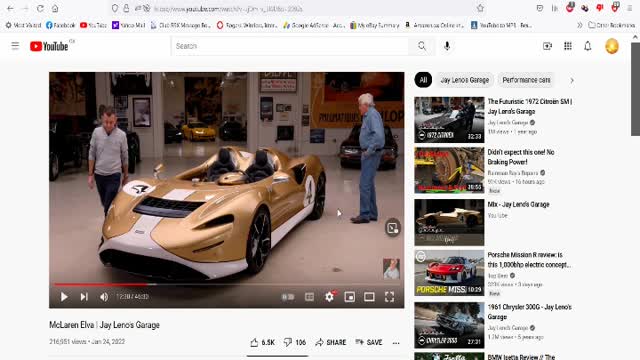
Task: Open the Other Bookmarks folder
Action: point(611,25)
